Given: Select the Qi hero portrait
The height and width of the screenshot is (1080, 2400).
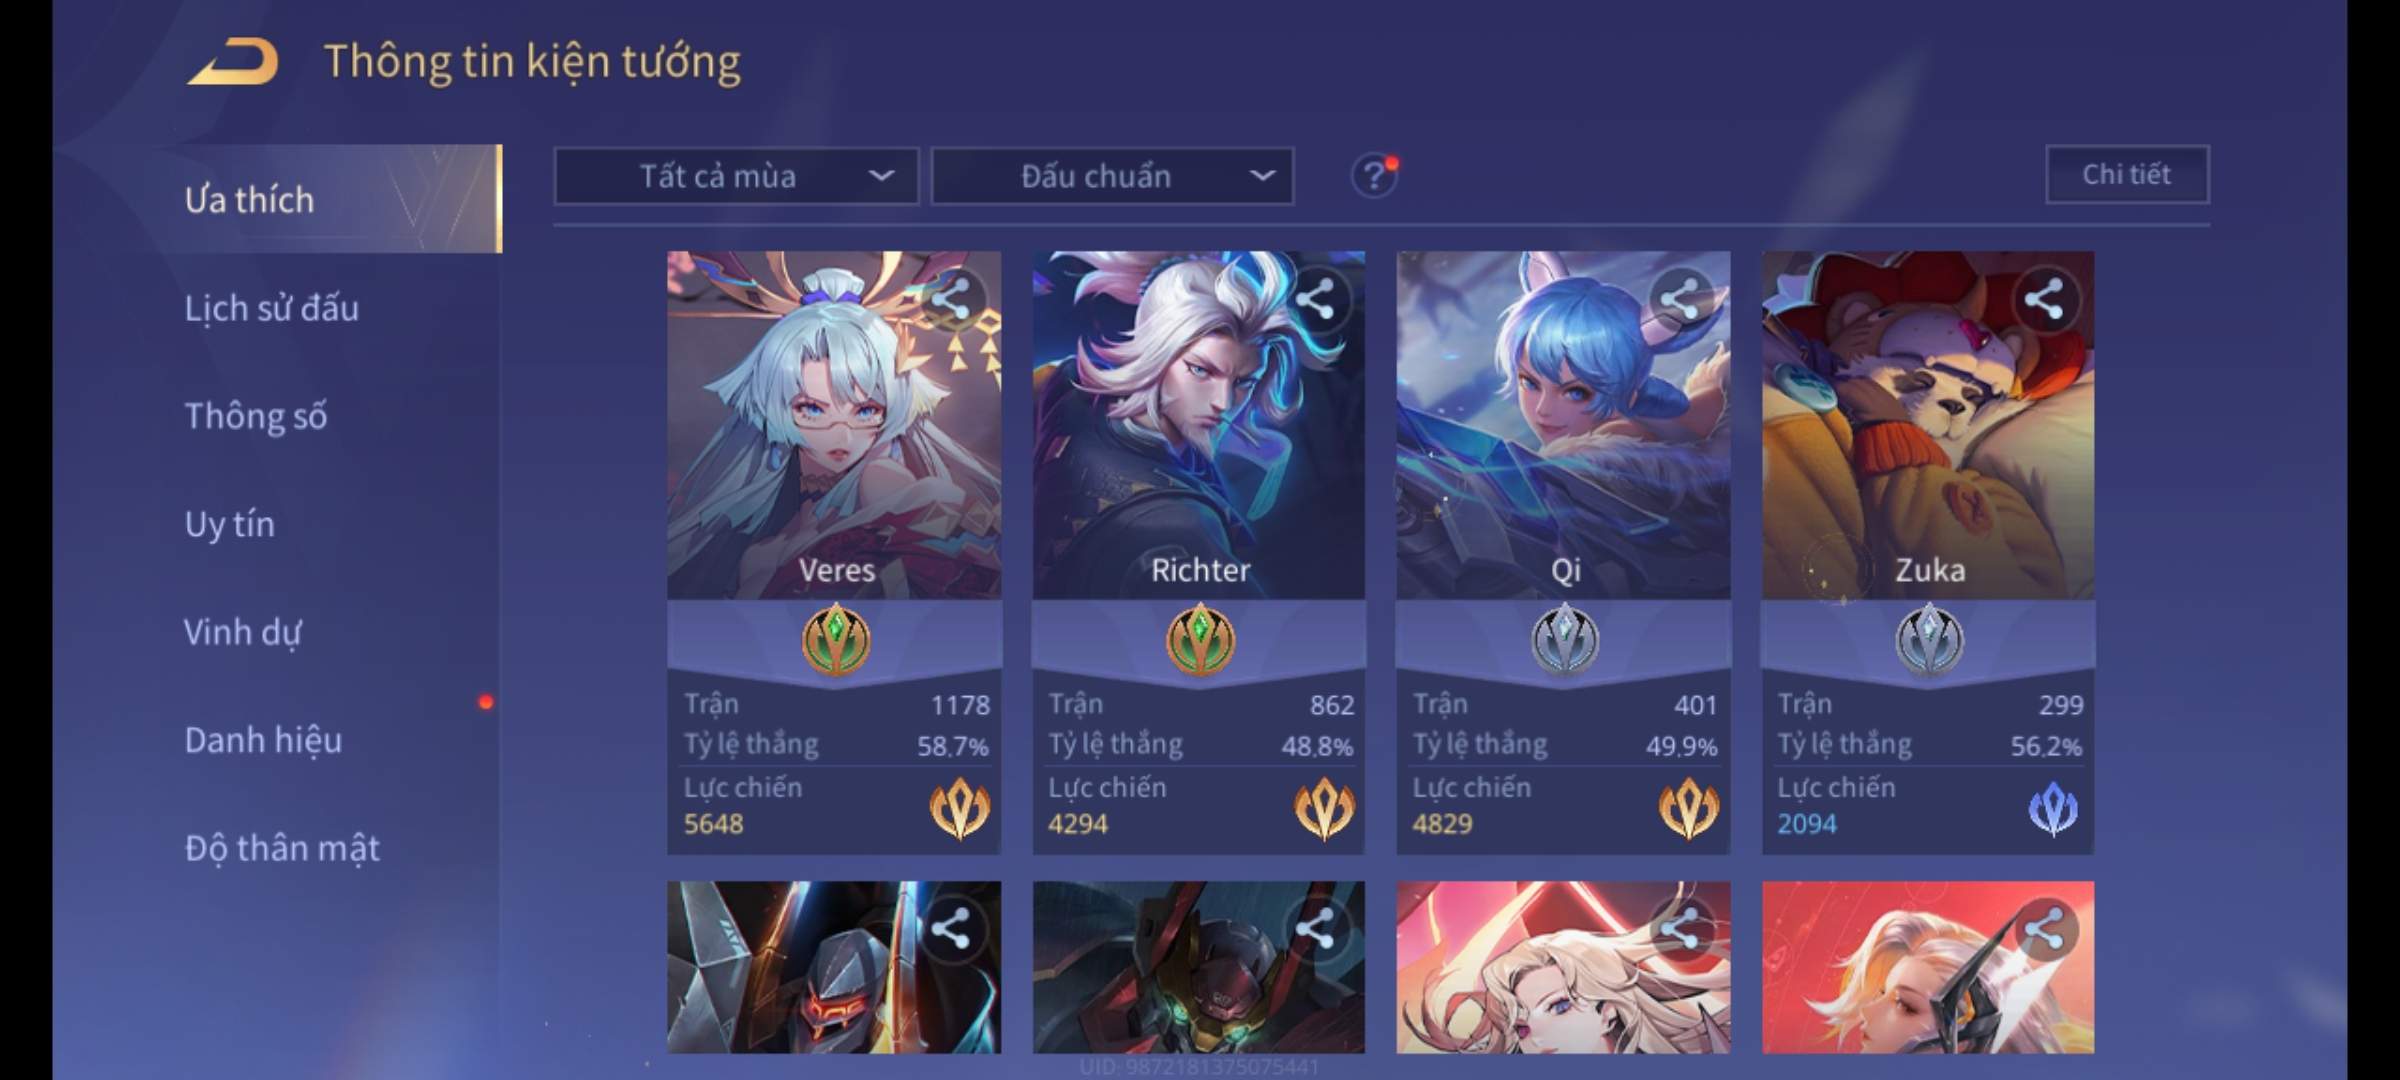Looking at the screenshot, I should 1563,425.
